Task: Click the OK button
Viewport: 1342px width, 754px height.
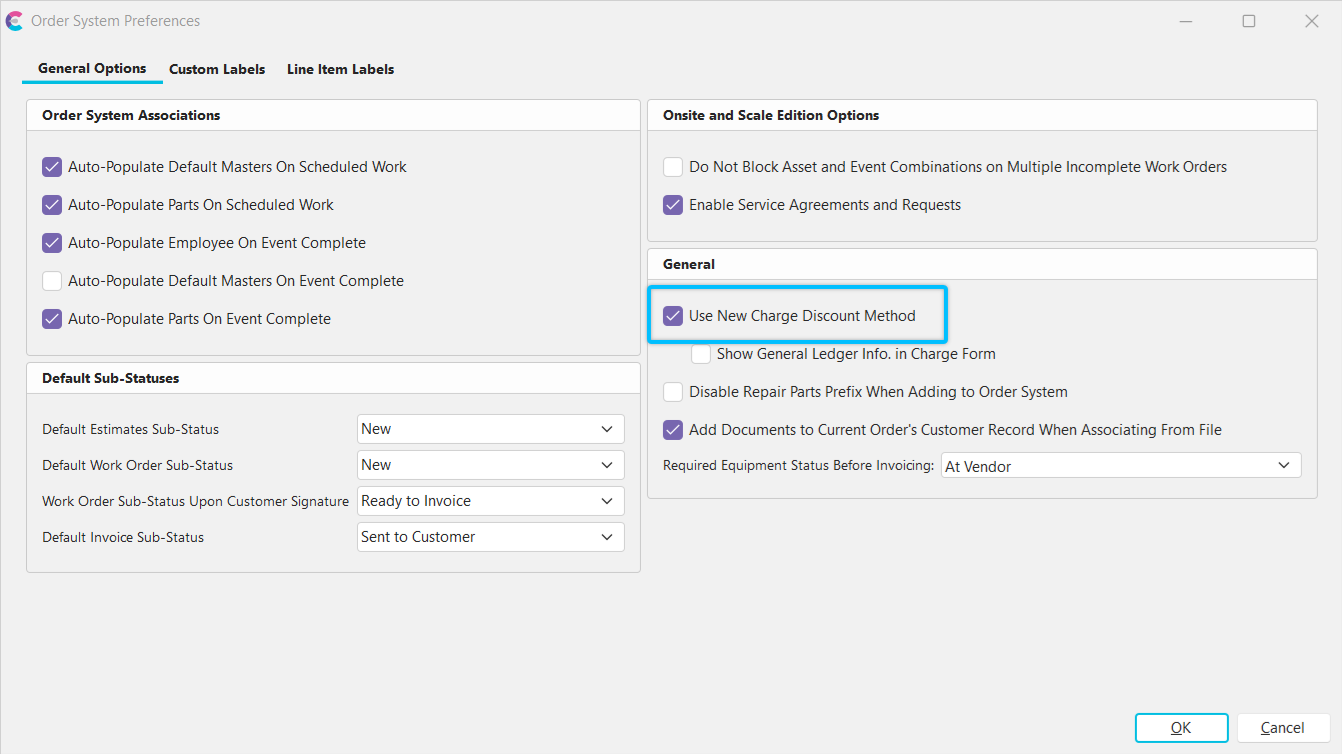Action: [x=1181, y=728]
